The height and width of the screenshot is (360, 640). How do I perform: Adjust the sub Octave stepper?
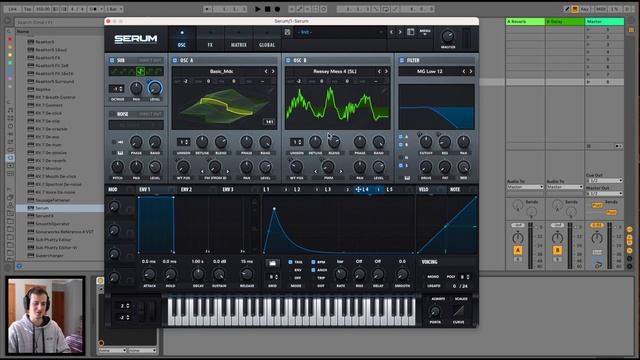(x=116, y=89)
